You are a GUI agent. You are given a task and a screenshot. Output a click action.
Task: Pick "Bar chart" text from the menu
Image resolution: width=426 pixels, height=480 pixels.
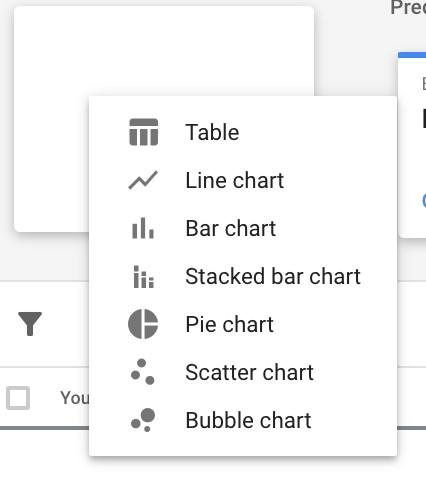[x=230, y=228]
